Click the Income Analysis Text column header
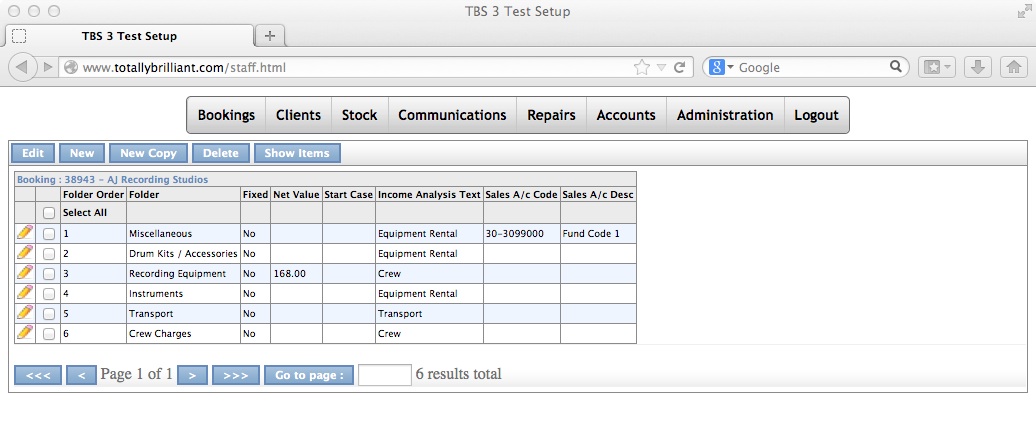Image resolution: width=1036 pixels, height=429 pixels. click(x=429, y=194)
